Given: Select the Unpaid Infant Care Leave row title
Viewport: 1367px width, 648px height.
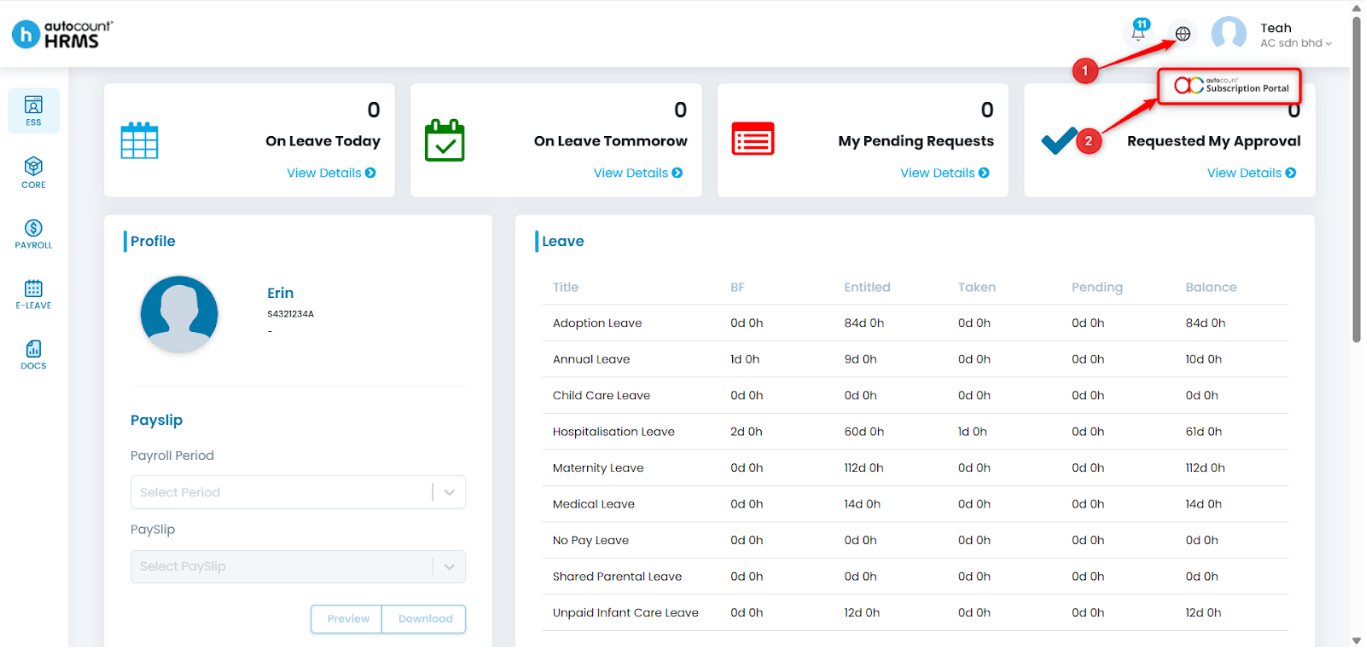Looking at the screenshot, I should pos(626,612).
